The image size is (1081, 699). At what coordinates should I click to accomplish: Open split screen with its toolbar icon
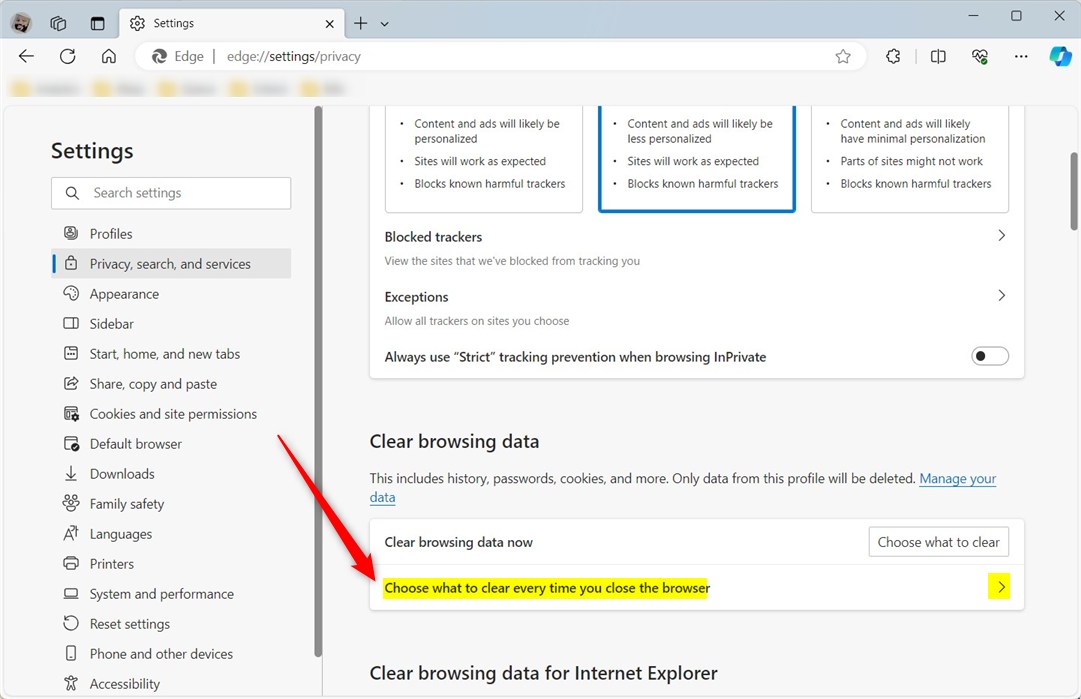938,56
